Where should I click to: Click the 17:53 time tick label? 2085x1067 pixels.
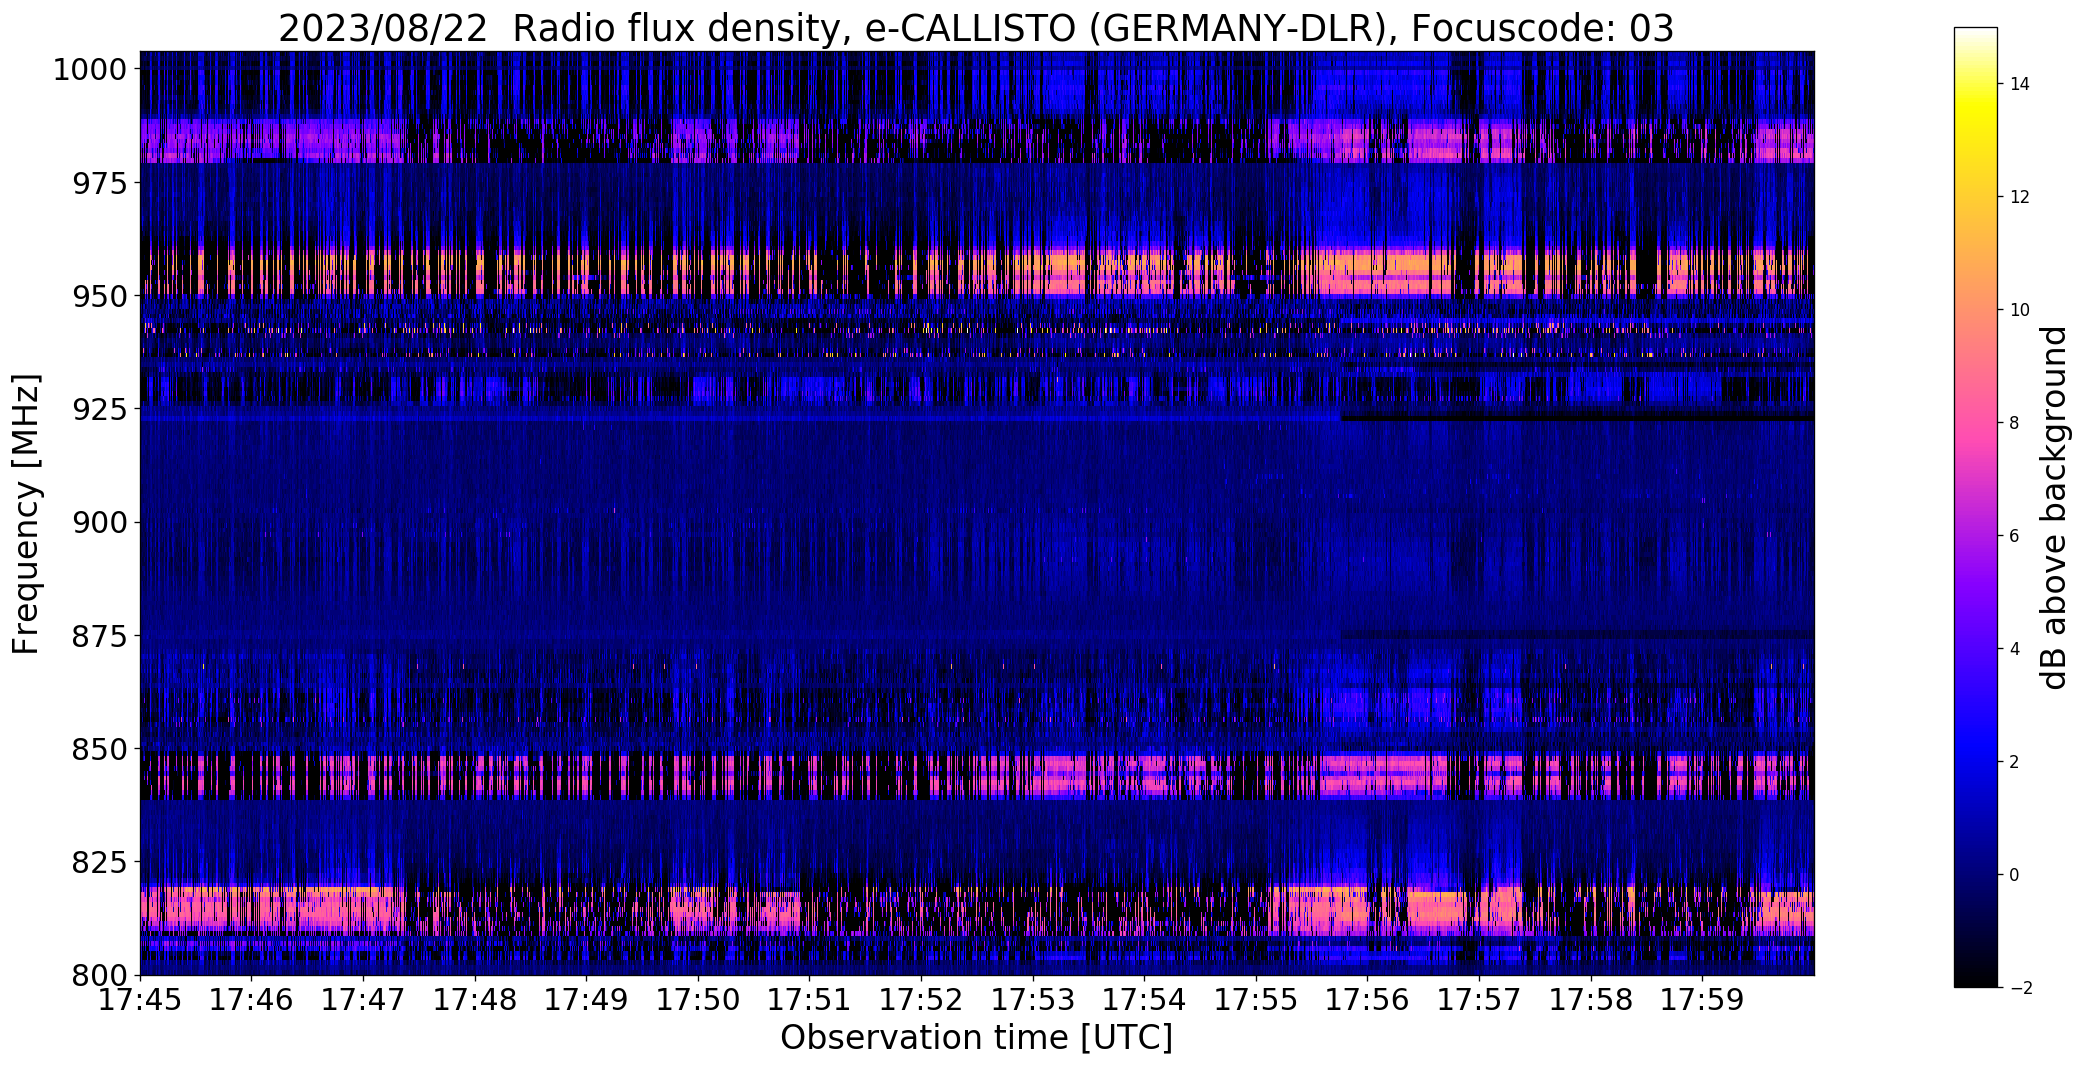pos(1033,999)
